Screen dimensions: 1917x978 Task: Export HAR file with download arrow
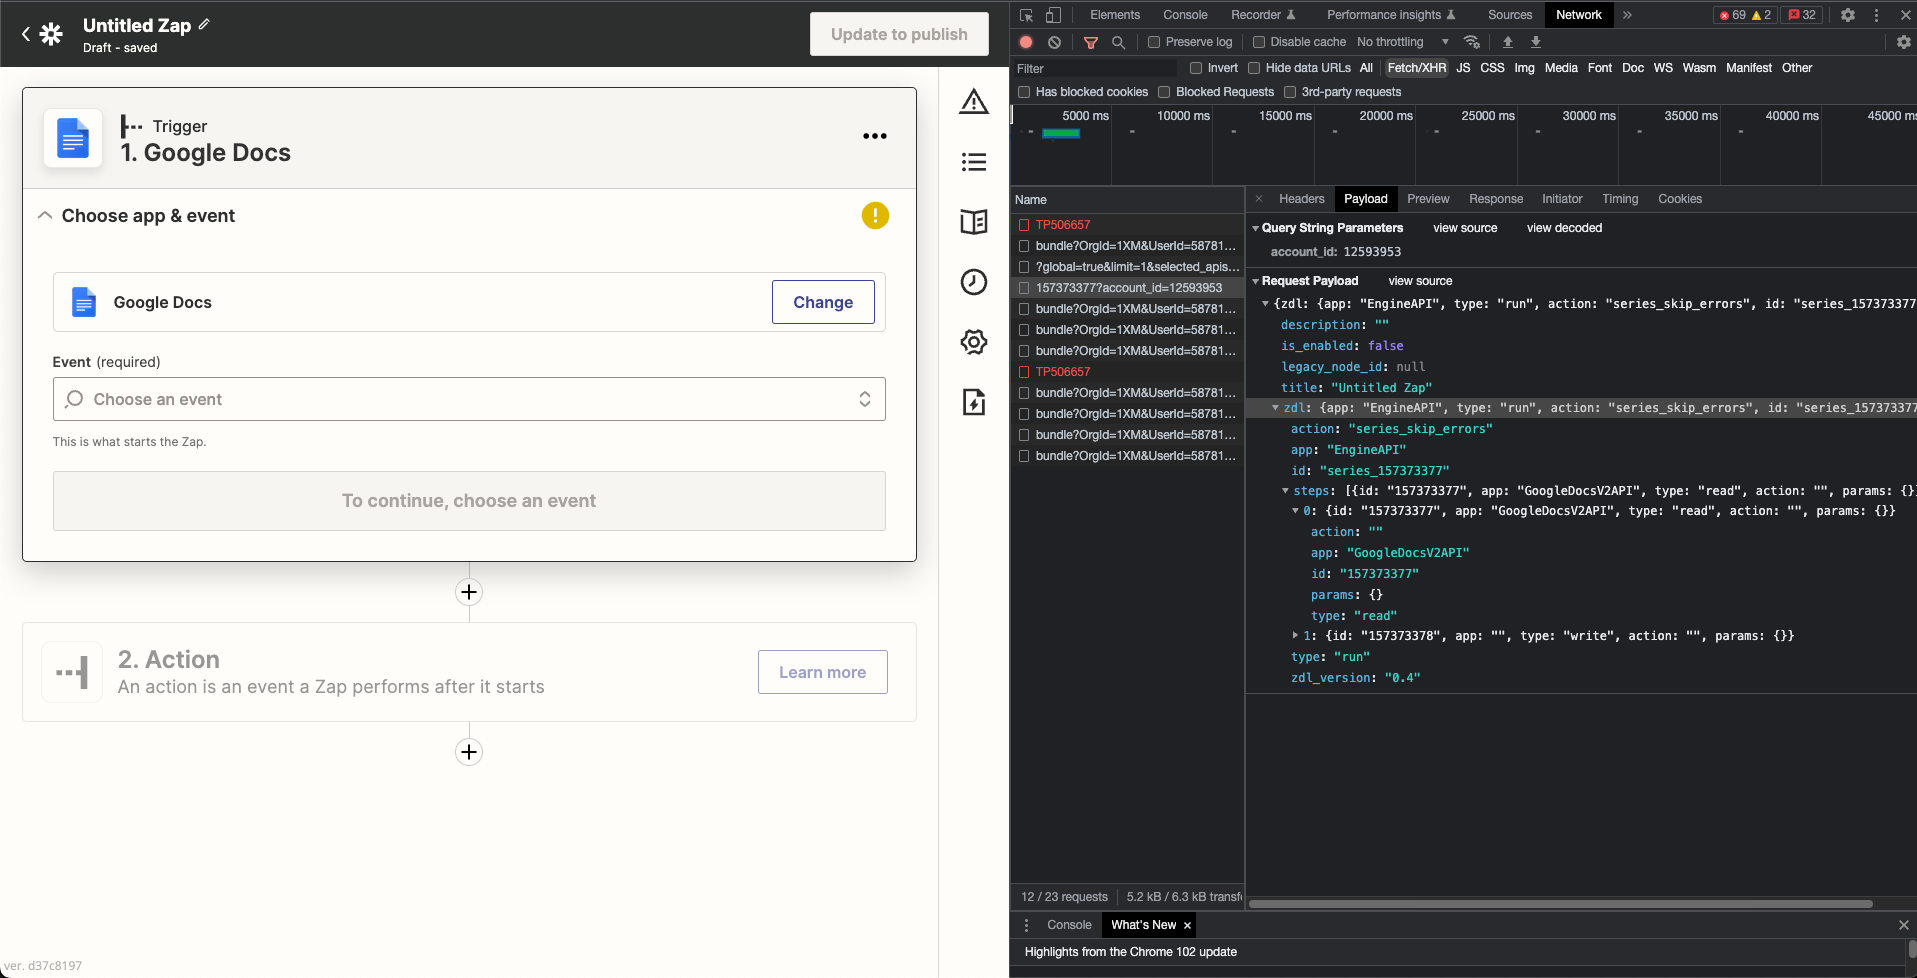(1536, 42)
